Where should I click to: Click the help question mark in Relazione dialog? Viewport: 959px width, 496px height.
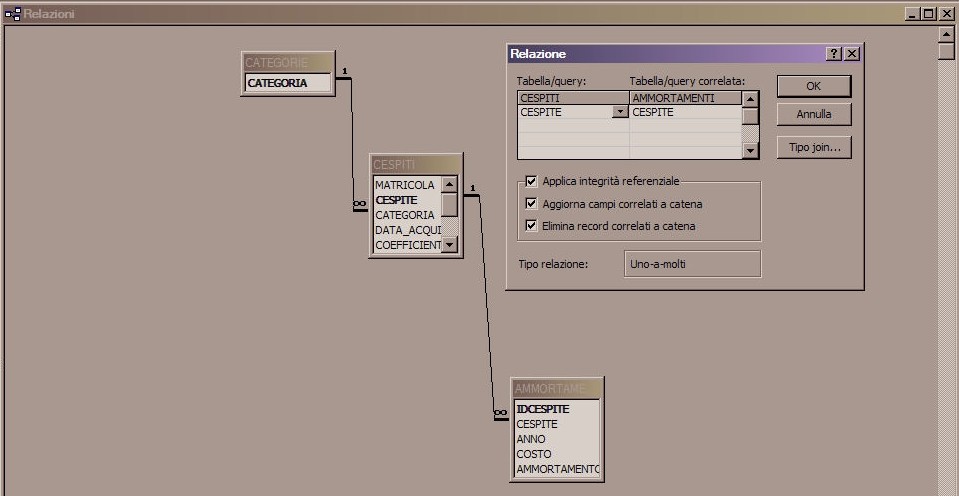click(834, 54)
